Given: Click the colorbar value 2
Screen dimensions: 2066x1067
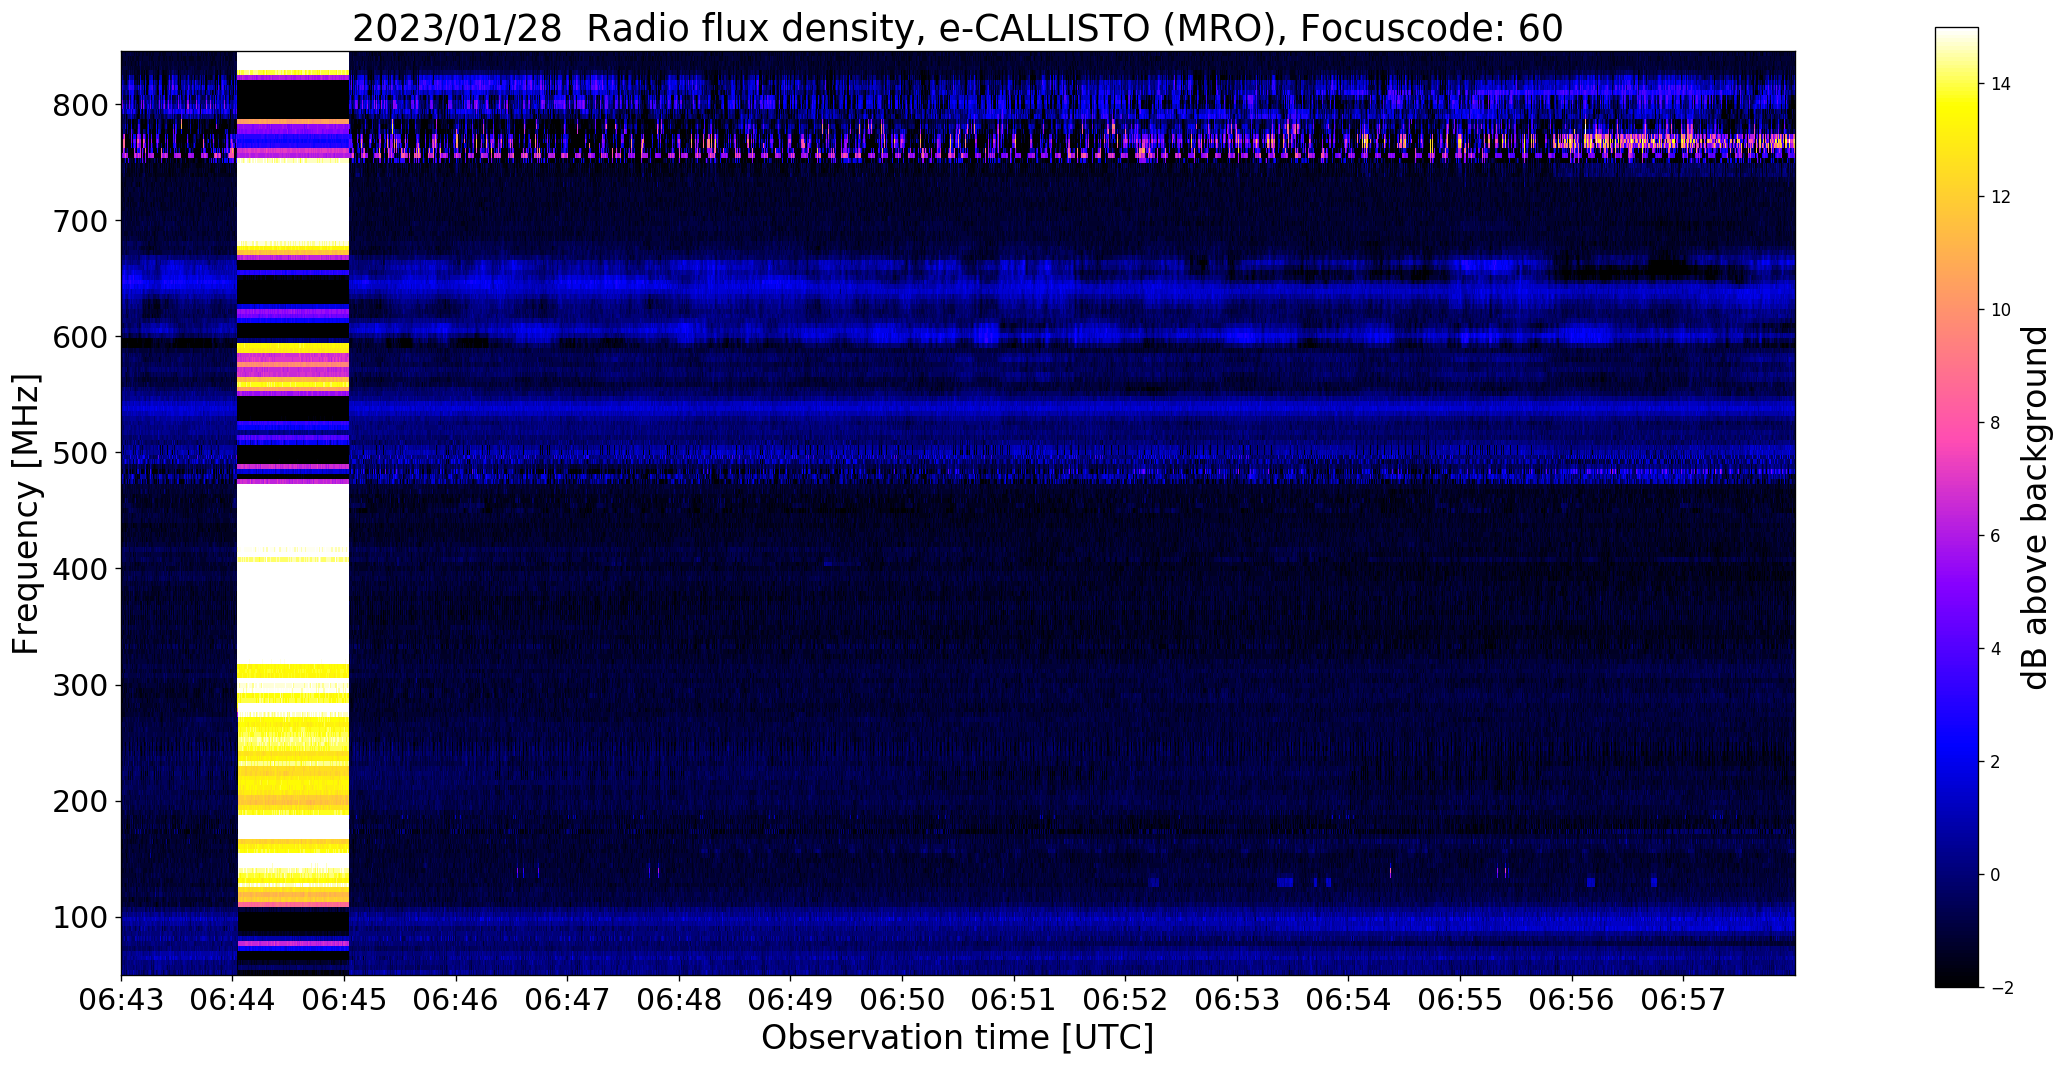Looking at the screenshot, I should point(1996,762).
